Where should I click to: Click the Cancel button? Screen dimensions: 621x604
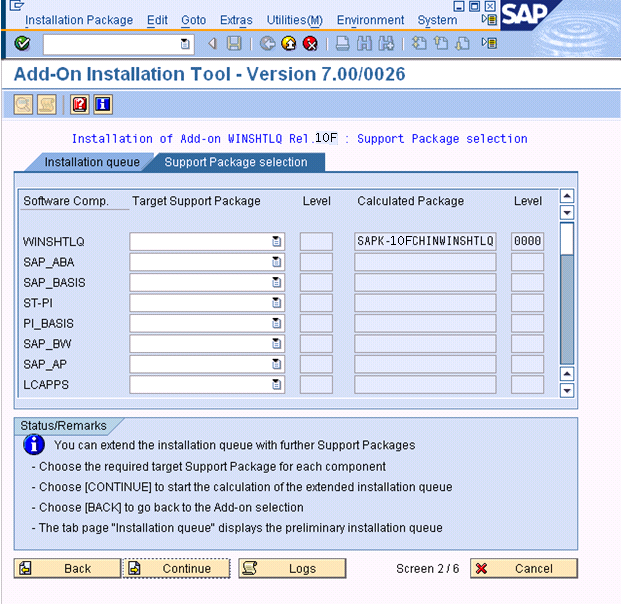(x=524, y=569)
